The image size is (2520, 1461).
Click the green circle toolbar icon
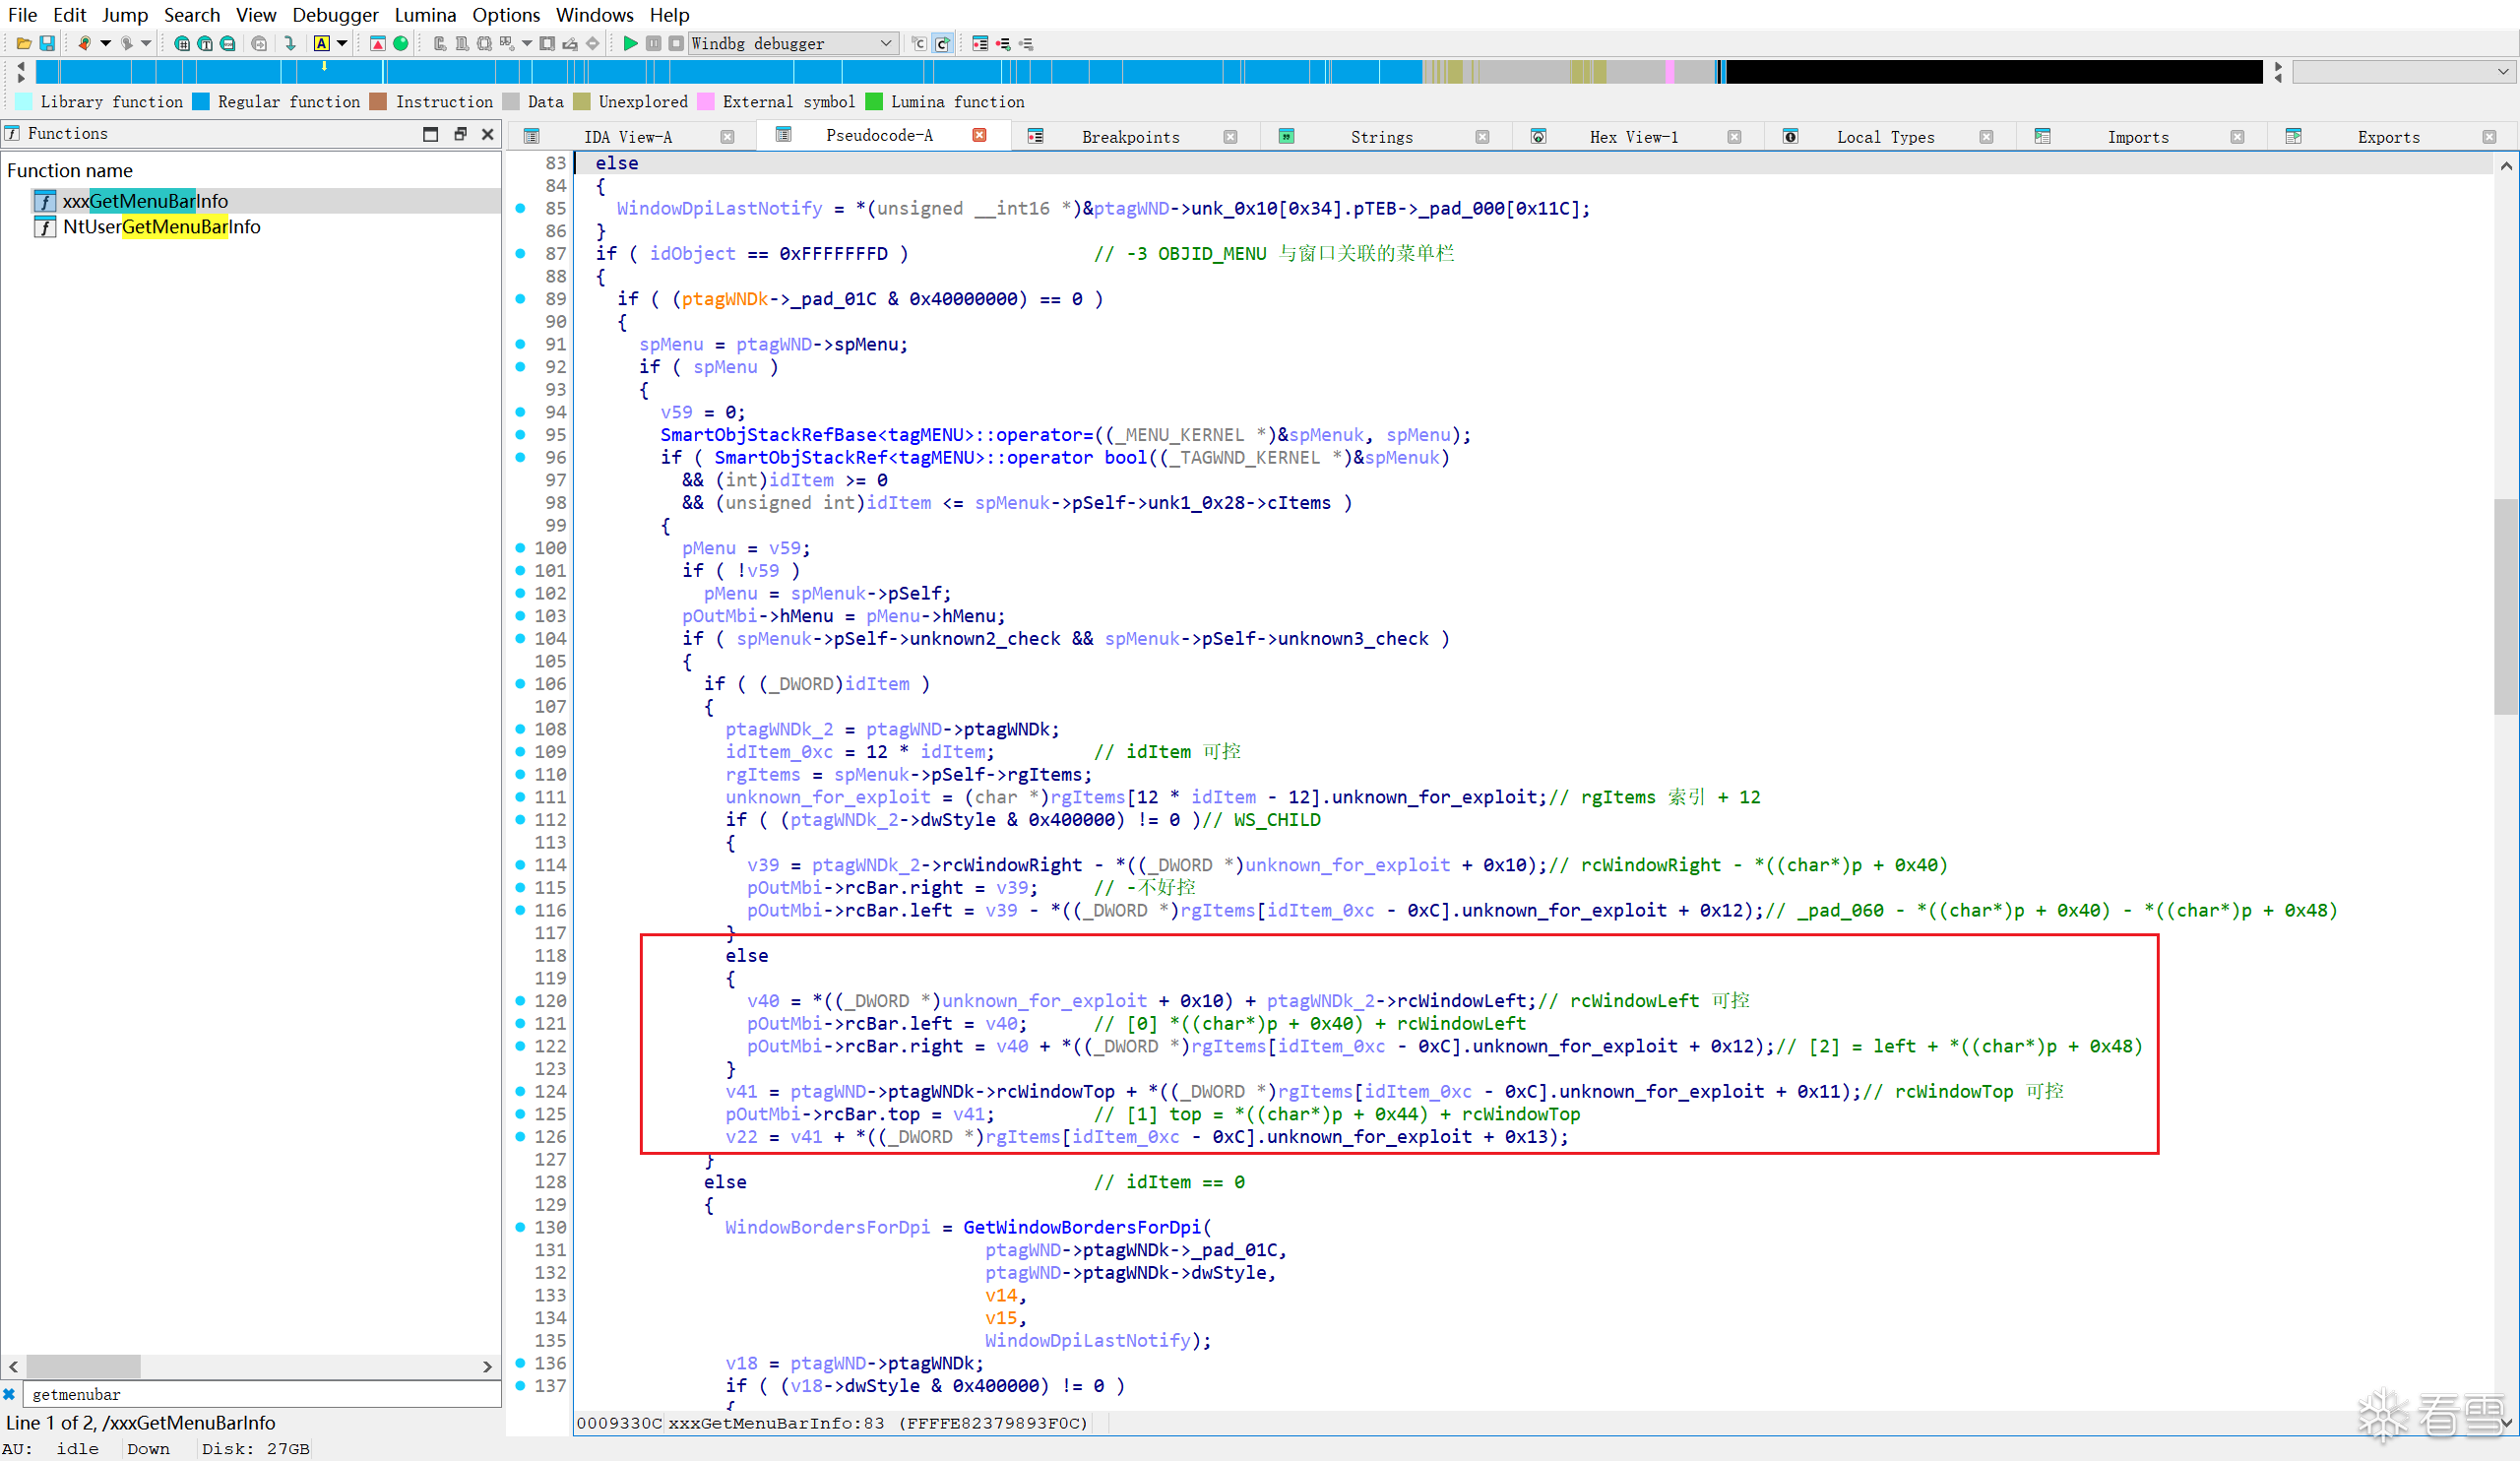tap(401, 43)
